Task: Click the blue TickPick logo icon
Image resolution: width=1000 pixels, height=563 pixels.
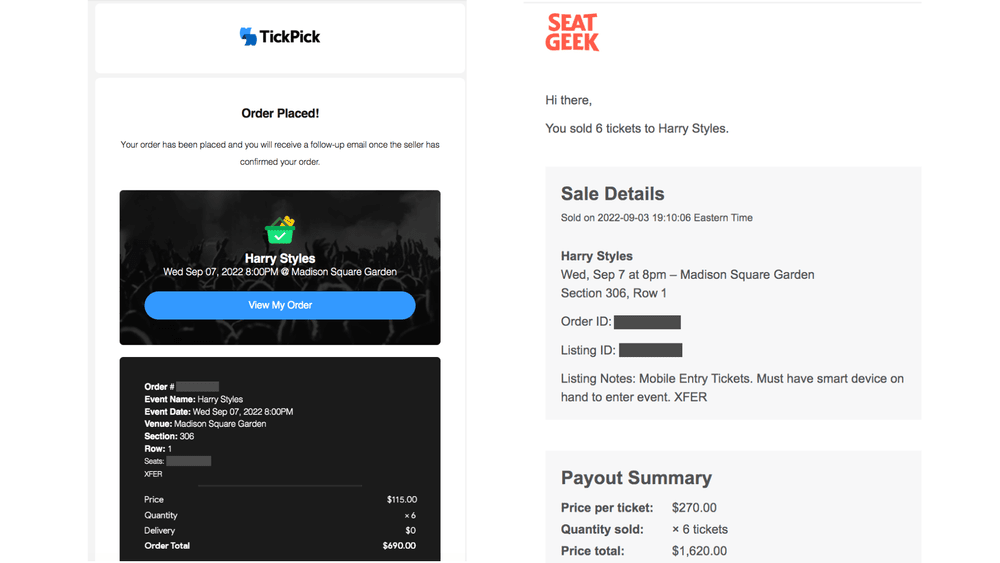Action: tap(248, 37)
